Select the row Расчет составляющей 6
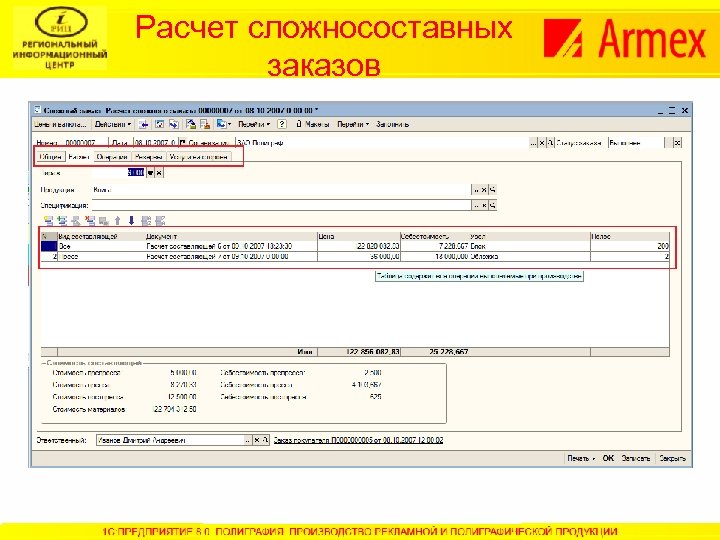The image size is (720, 540). click(355, 246)
